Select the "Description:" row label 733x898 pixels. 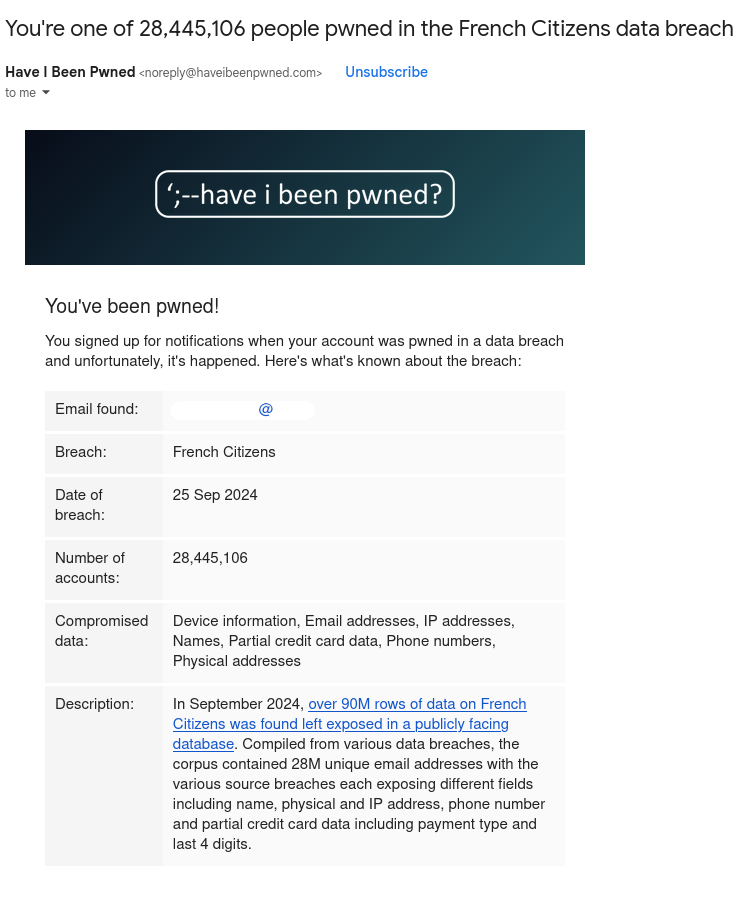[x=94, y=704]
